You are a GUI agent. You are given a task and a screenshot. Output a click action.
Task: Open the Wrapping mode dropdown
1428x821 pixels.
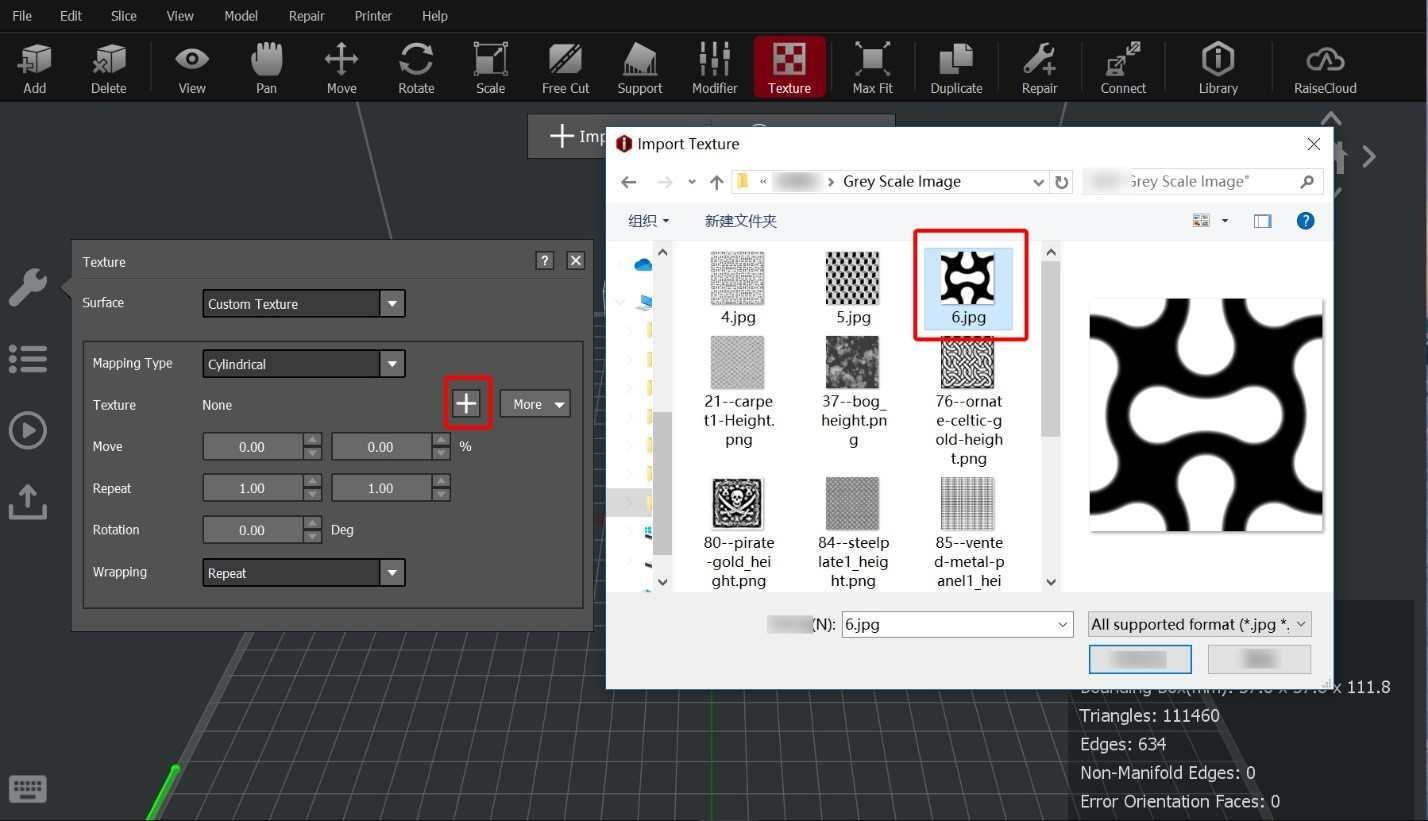(391, 572)
